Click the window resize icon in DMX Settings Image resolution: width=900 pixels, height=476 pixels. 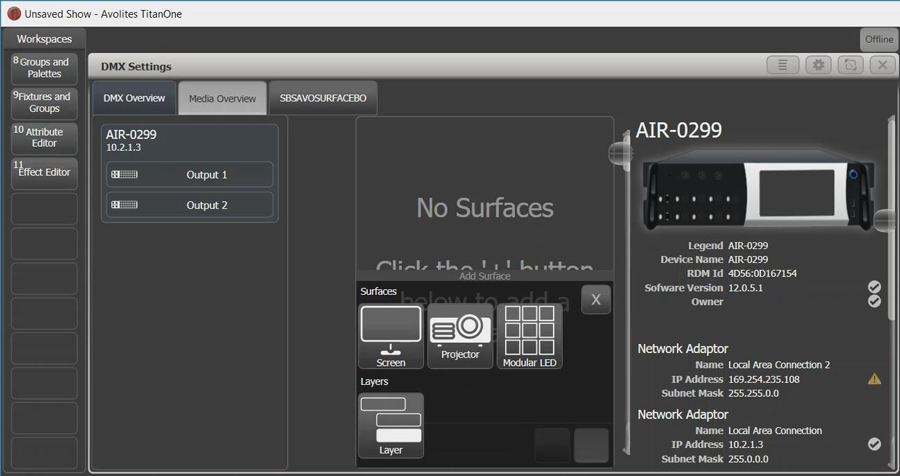coord(851,65)
